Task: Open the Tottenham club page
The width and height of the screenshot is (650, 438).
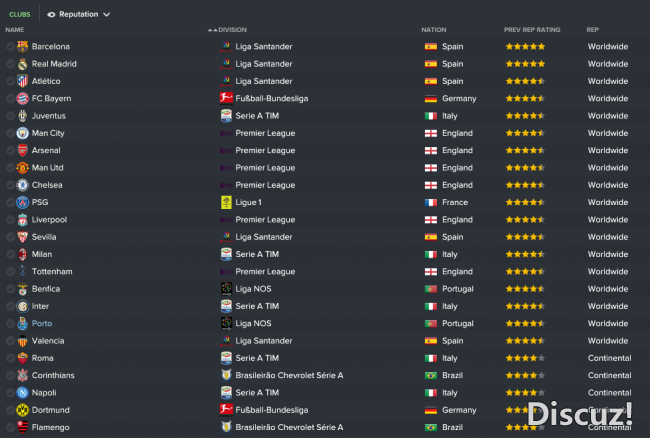Action: click(52, 271)
